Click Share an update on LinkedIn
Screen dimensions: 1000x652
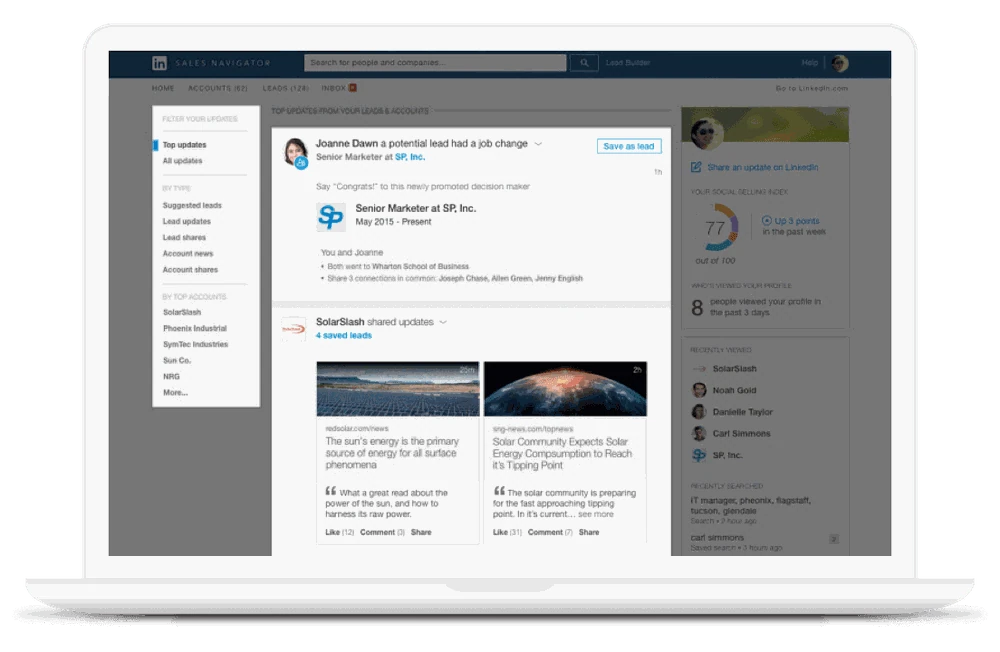pos(763,167)
